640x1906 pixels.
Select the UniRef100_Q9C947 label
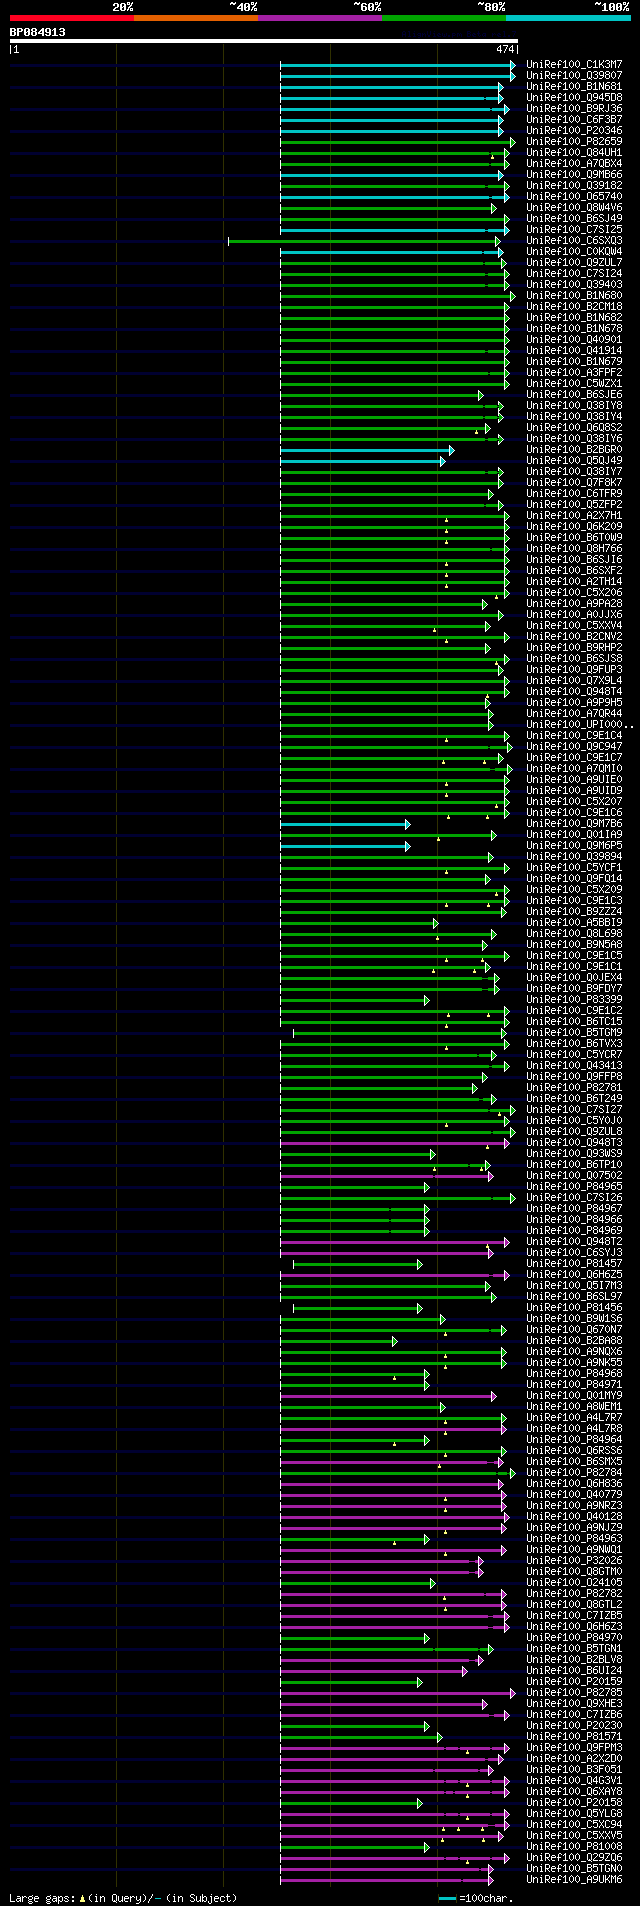tap(574, 746)
